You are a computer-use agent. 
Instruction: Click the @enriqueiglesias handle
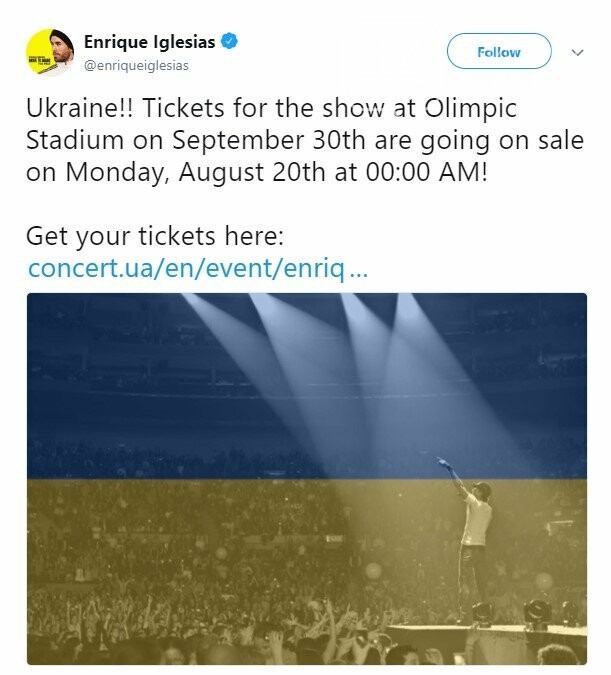point(136,66)
